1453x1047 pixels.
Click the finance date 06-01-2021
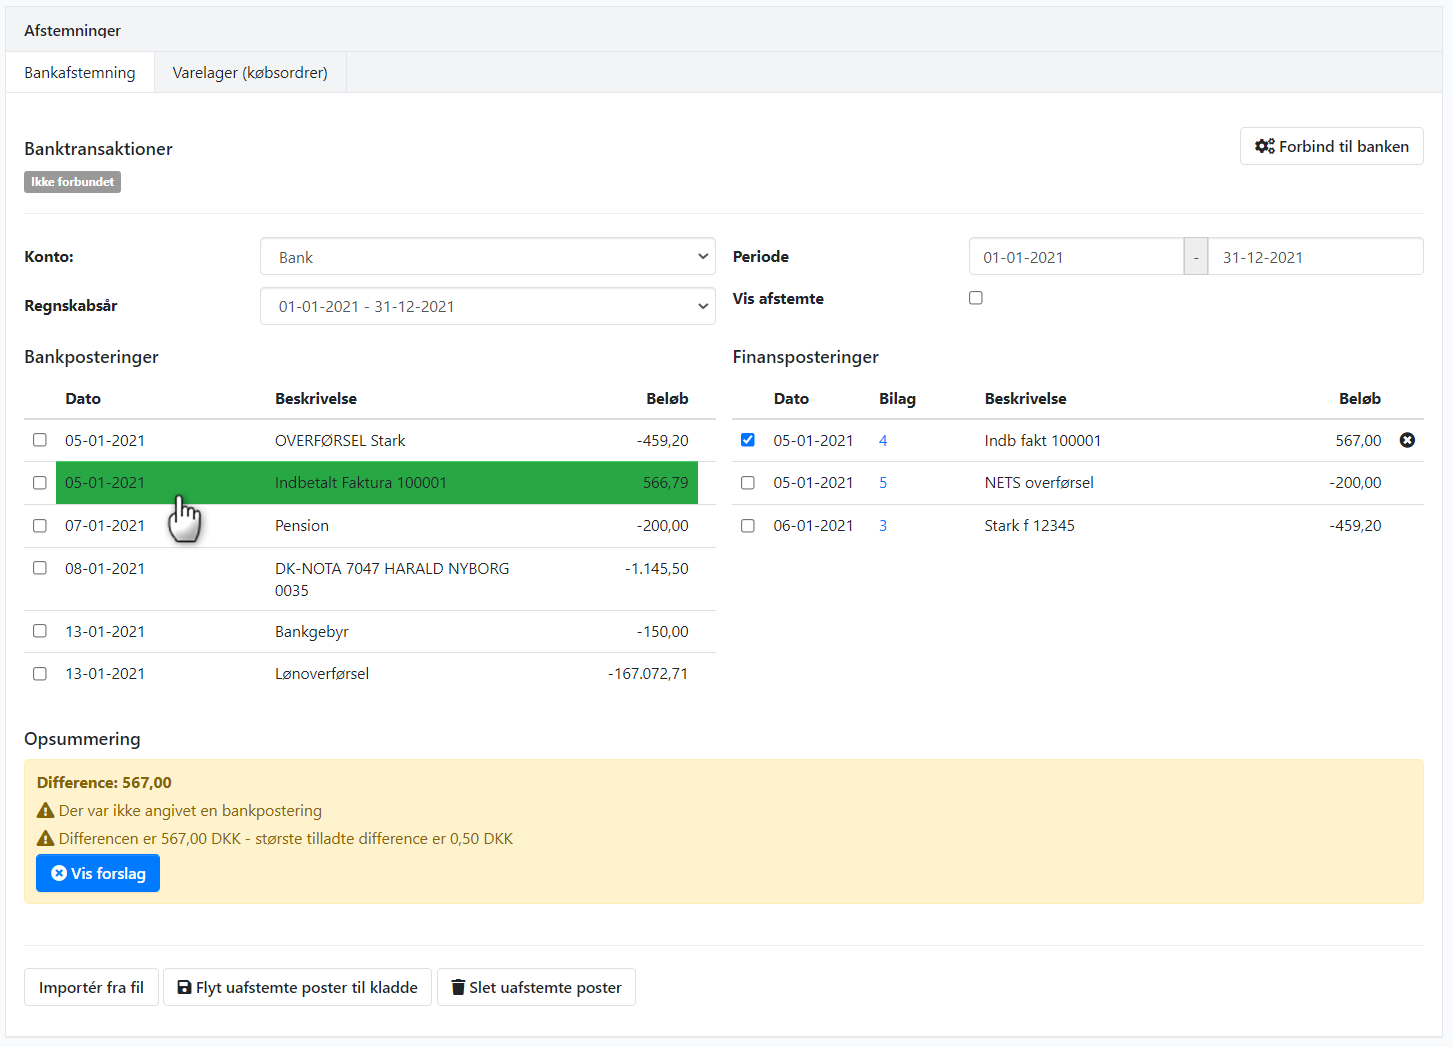click(813, 526)
